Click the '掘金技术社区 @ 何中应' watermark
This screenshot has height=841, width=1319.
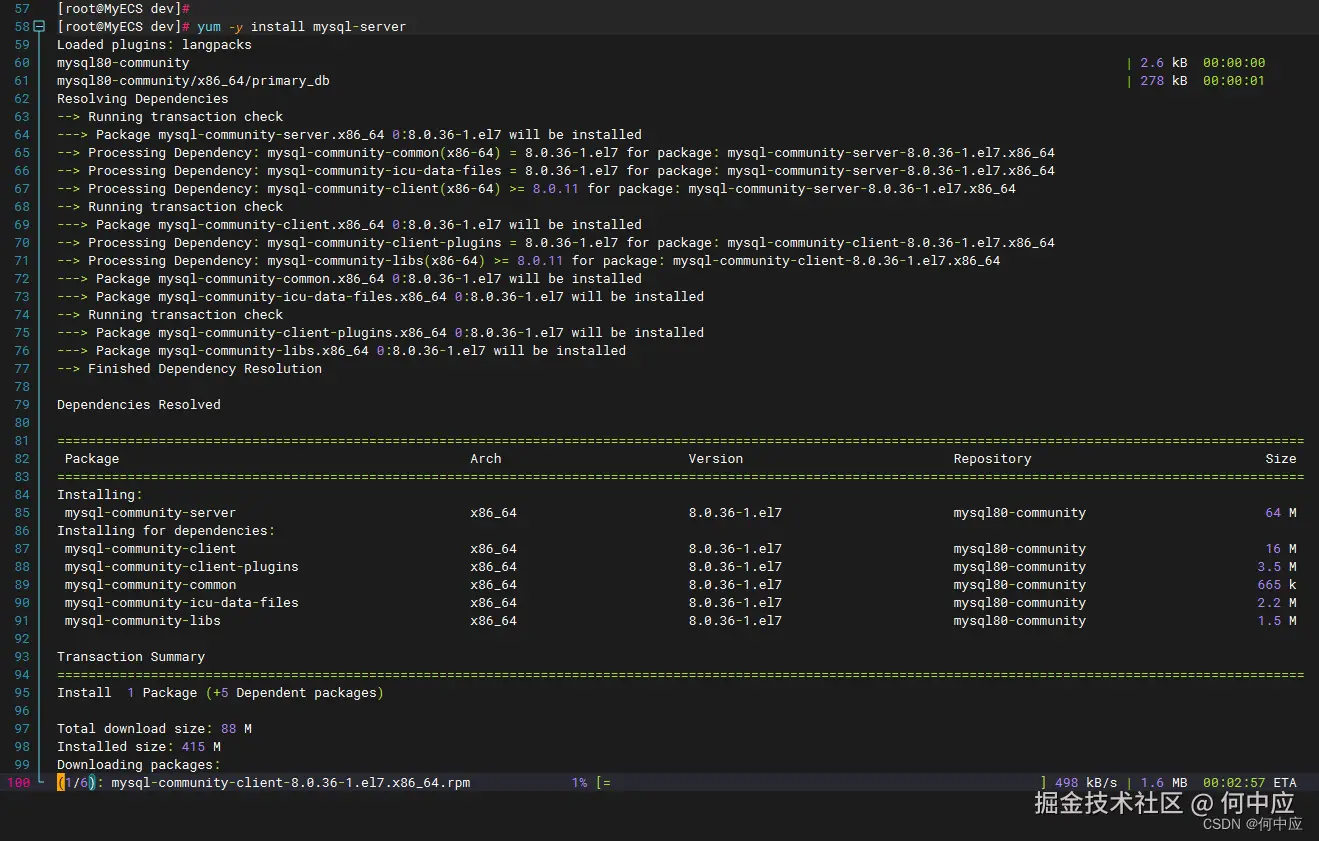point(1164,802)
